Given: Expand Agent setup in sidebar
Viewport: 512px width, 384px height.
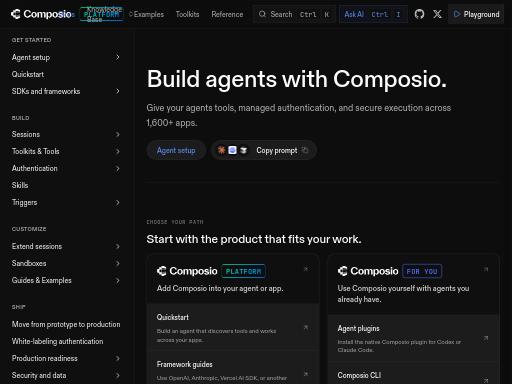Looking at the screenshot, I should pos(117,57).
